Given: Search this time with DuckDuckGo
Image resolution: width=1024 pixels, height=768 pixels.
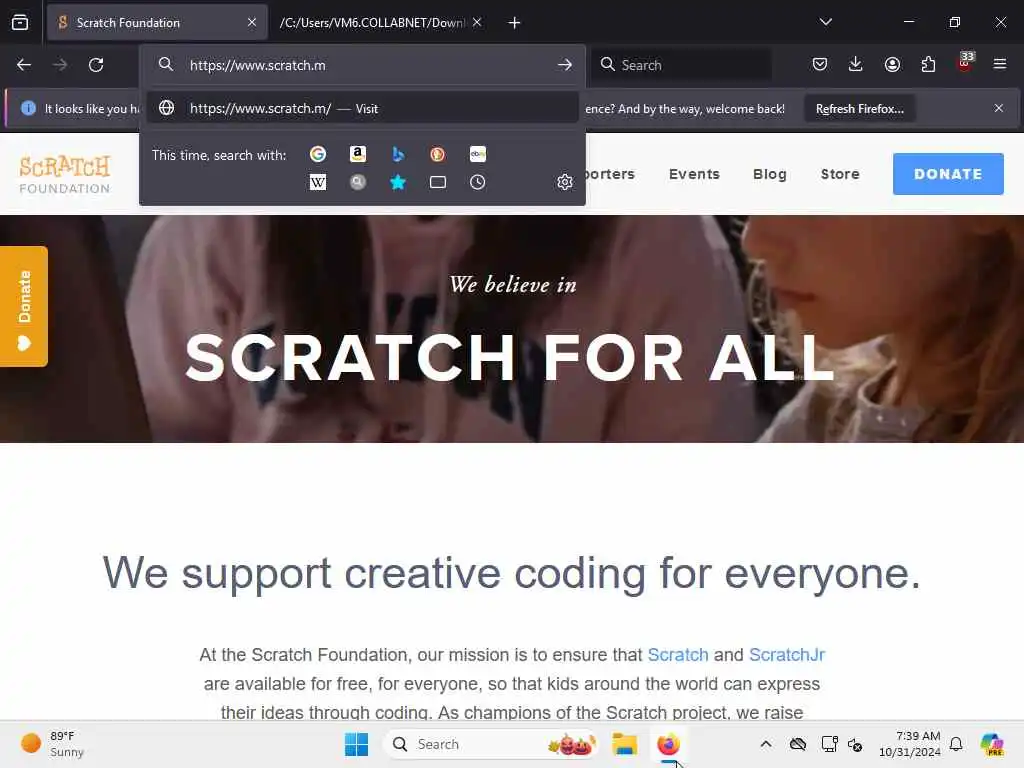Looking at the screenshot, I should [x=438, y=154].
